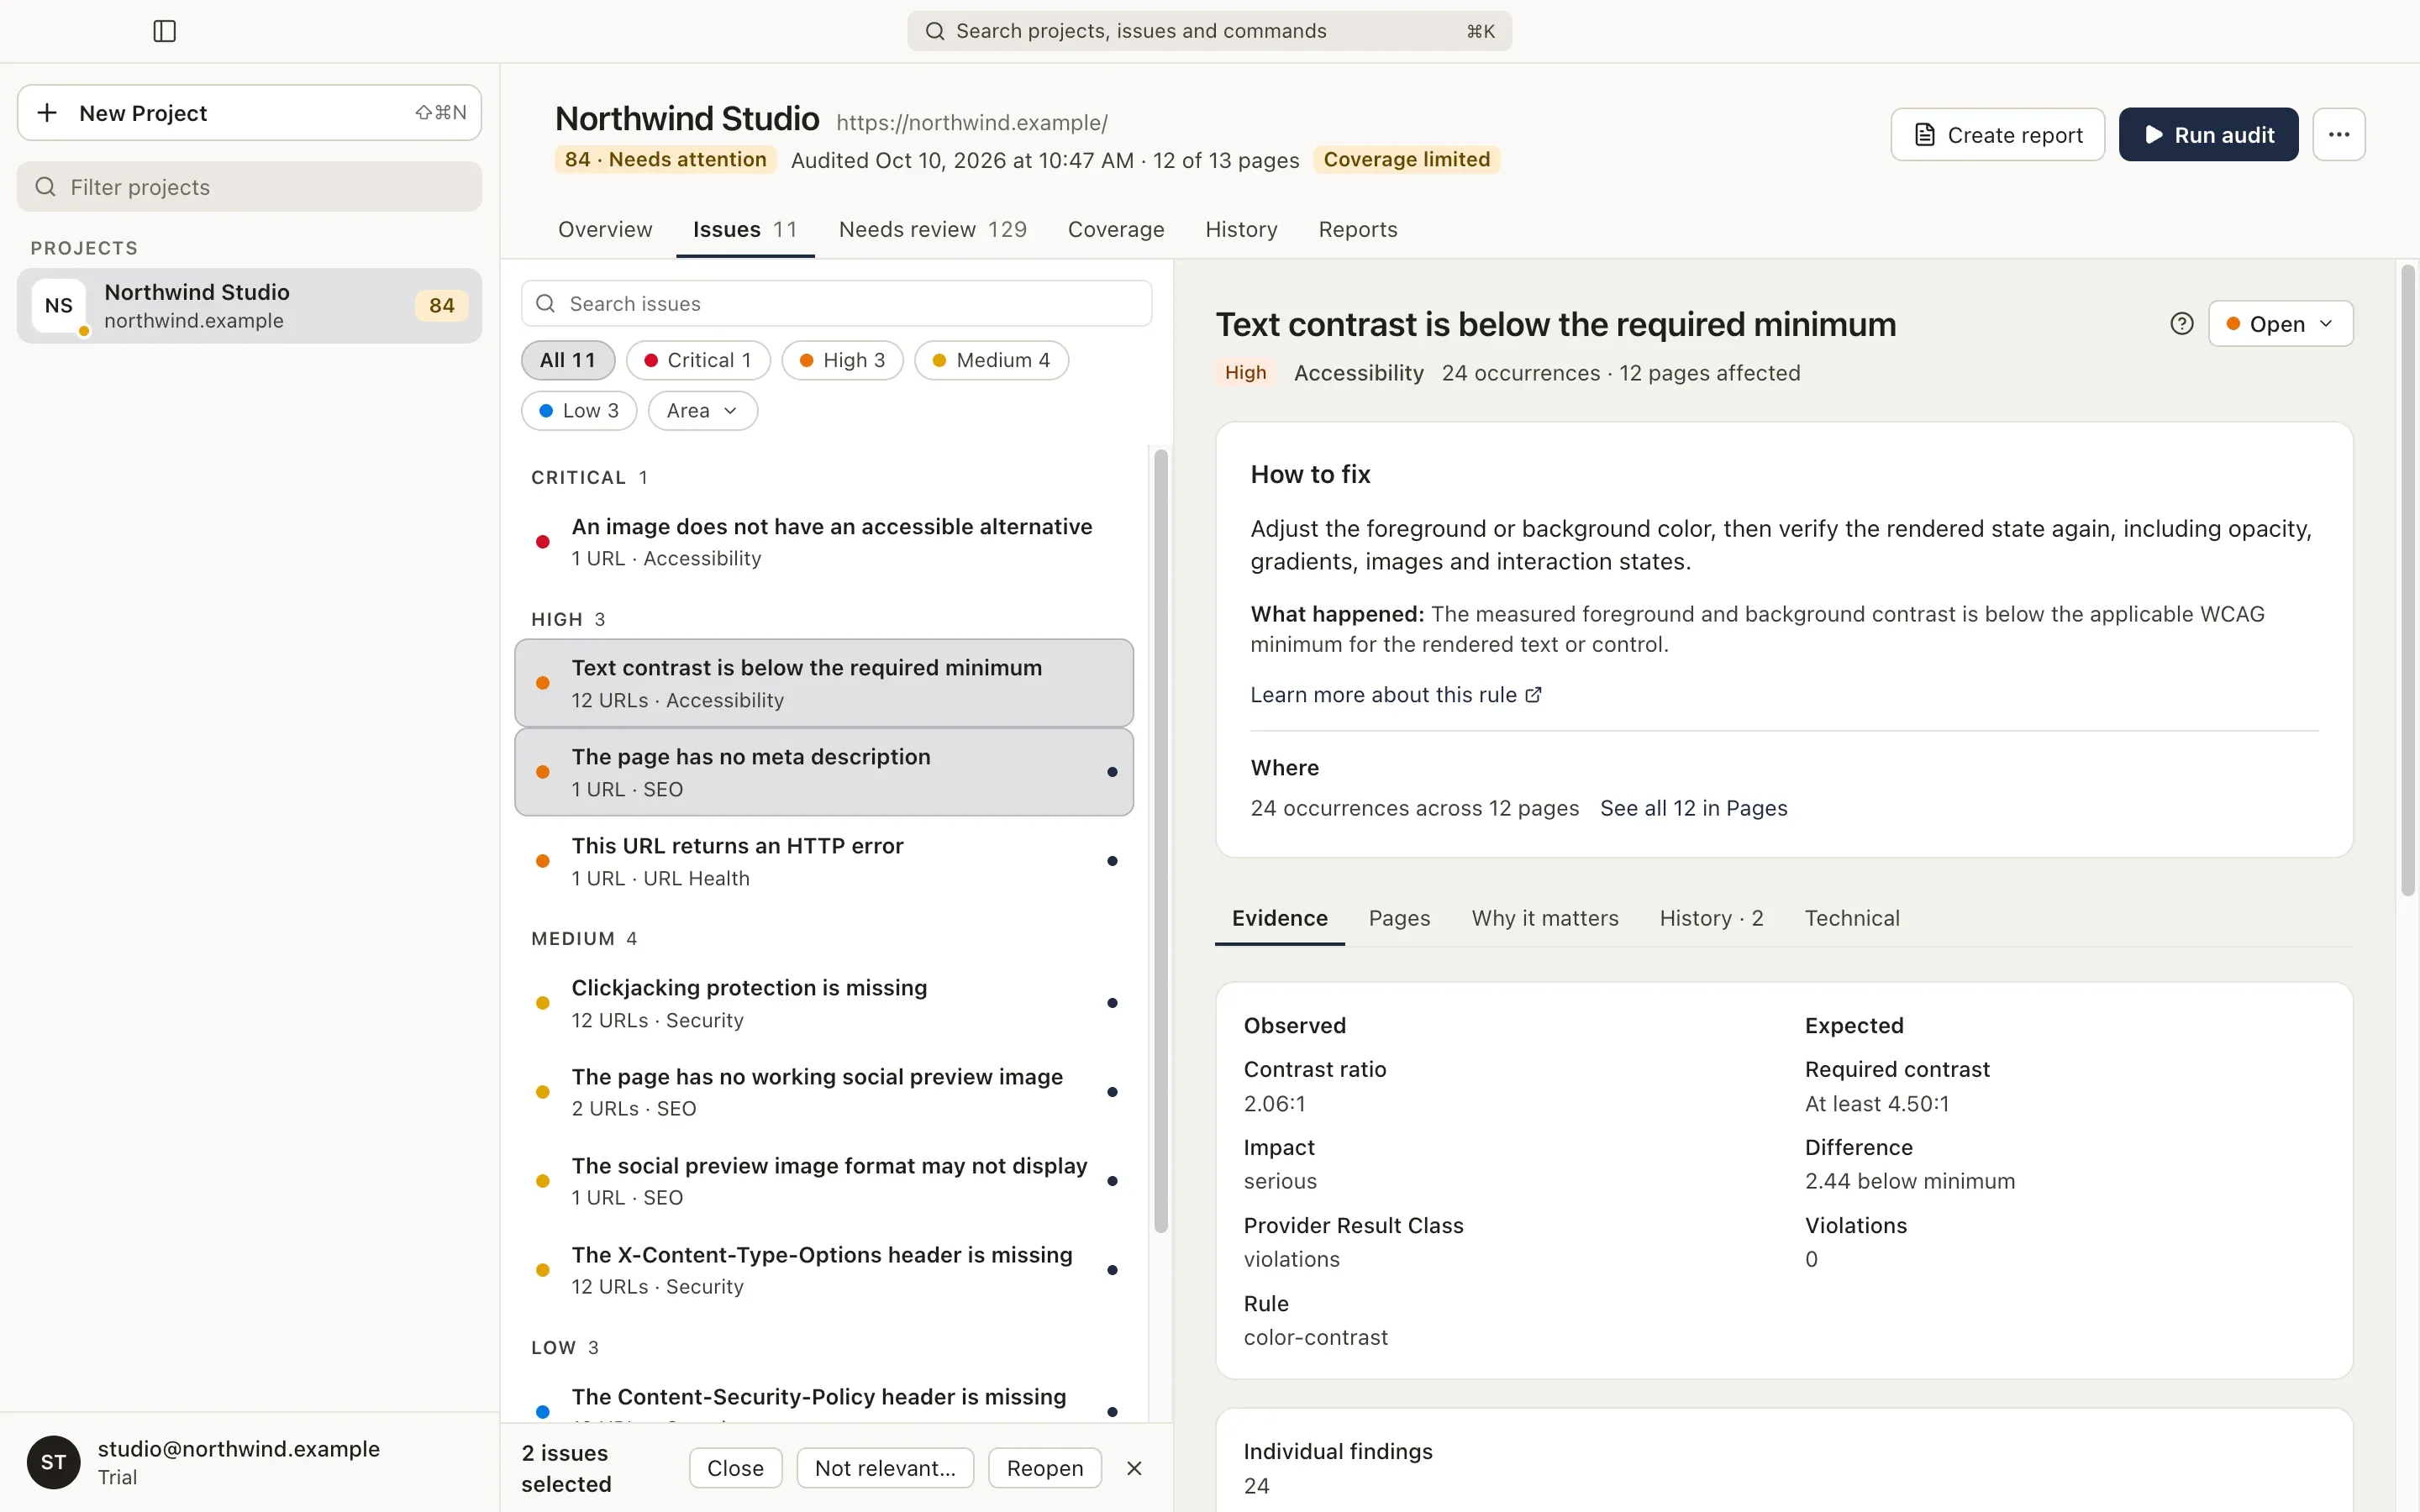Screen dimensions: 2420x1512
Task: Filter issues by Low 3
Action: [579, 411]
